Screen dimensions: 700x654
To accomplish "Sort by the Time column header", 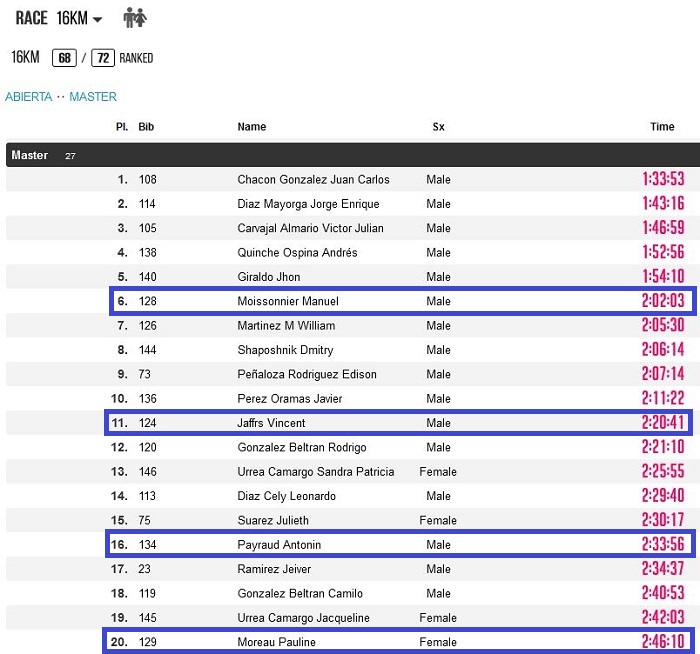I will click(x=662, y=127).
